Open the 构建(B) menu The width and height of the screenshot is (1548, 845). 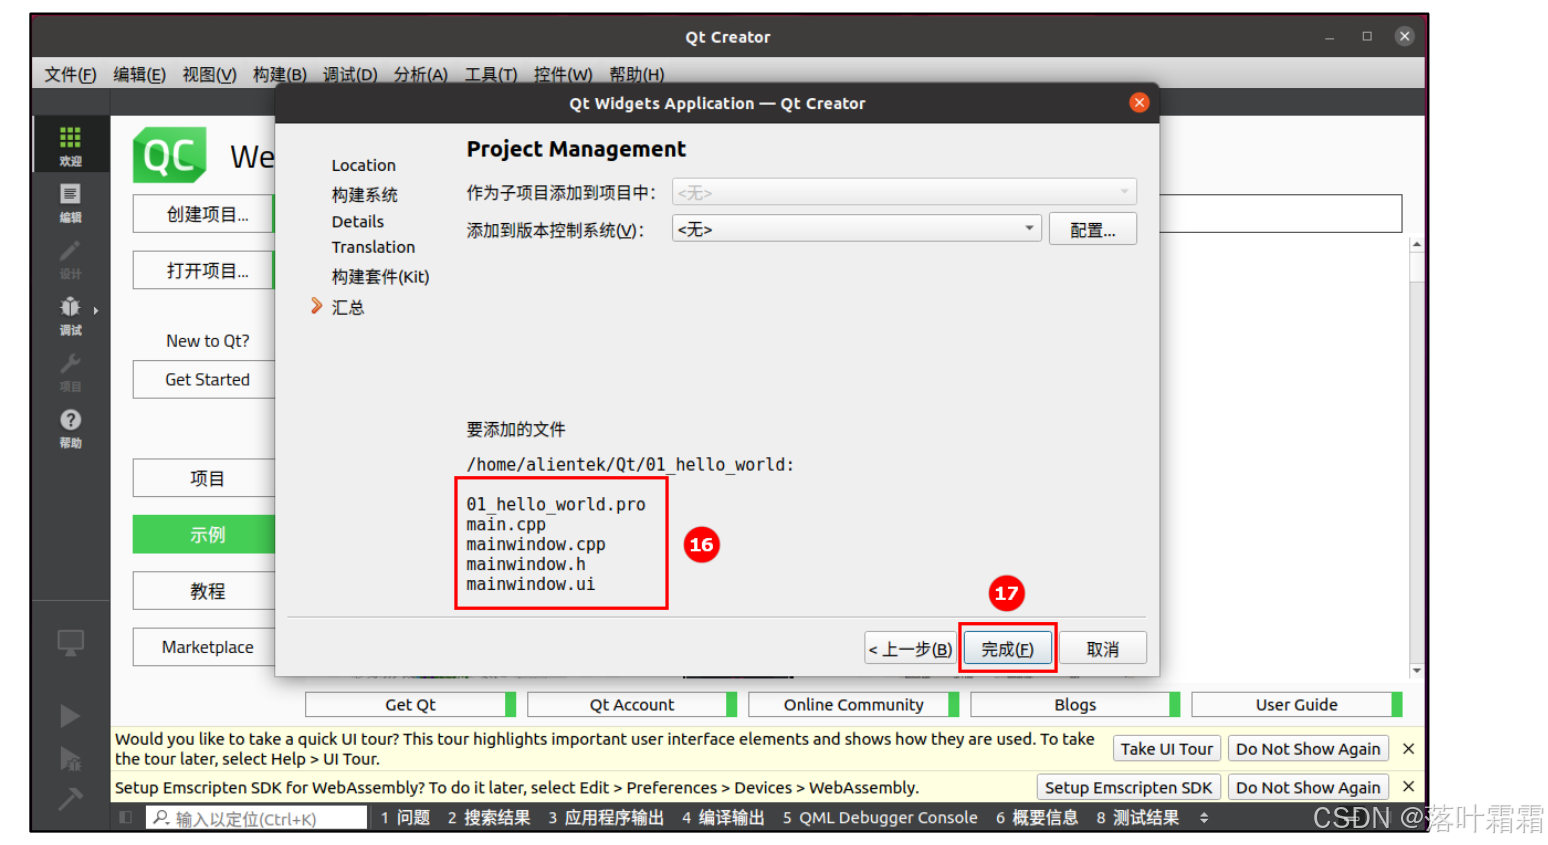279,74
